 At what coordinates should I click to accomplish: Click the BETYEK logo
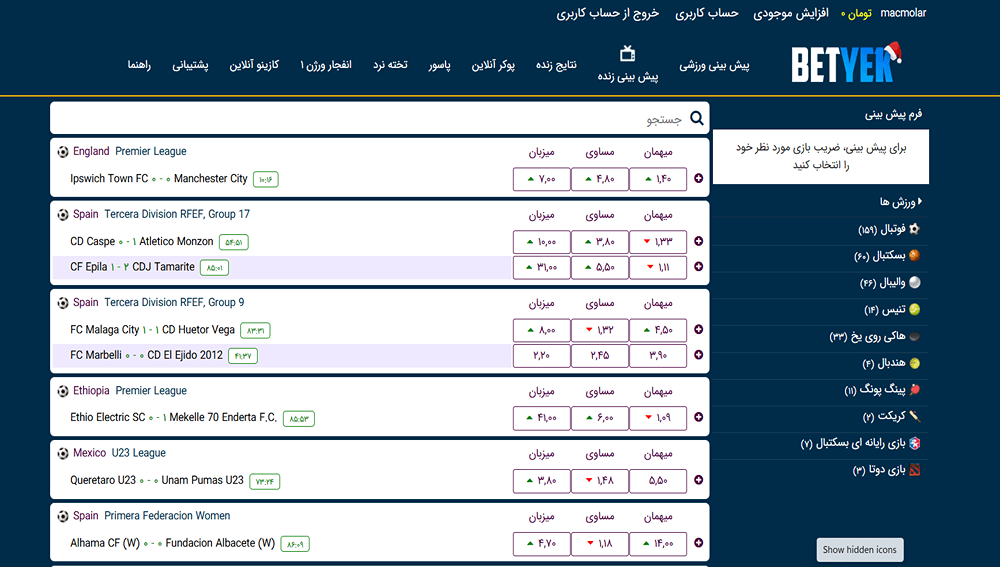tap(846, 63)
